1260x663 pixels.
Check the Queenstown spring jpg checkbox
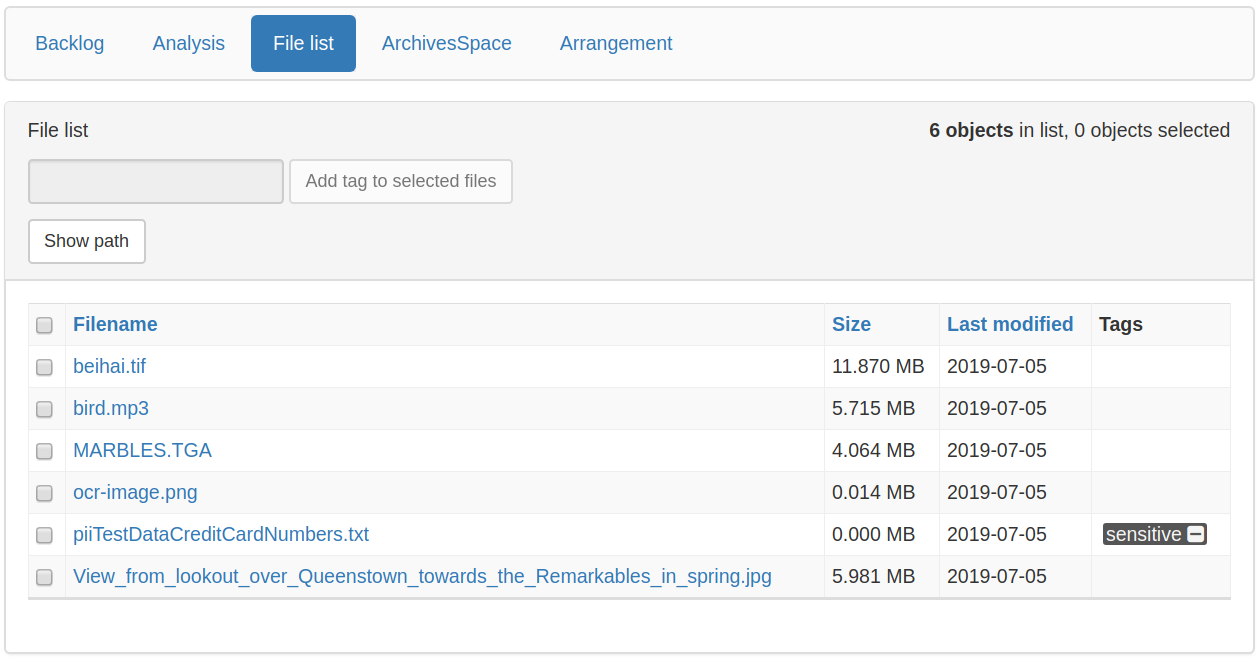[x=44, y=577]
